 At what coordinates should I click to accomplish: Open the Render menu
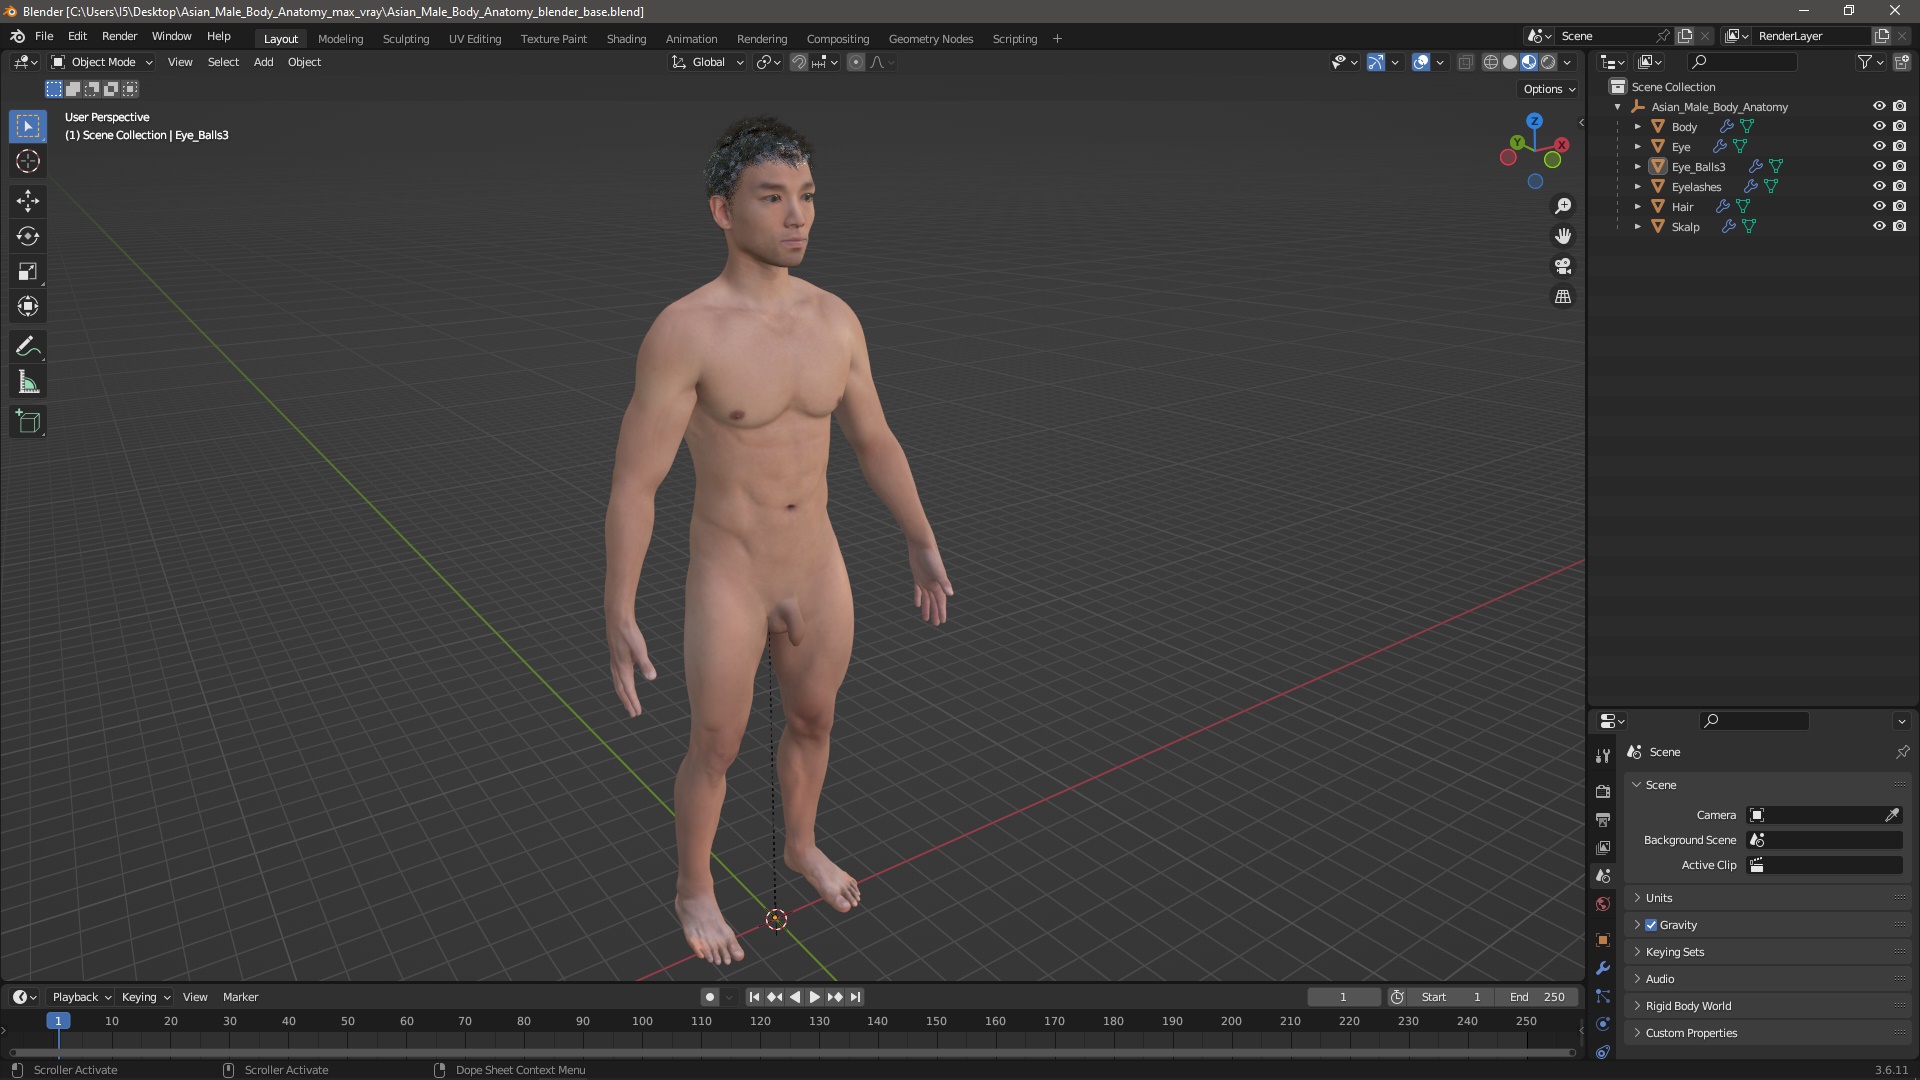tap(119, 36)
